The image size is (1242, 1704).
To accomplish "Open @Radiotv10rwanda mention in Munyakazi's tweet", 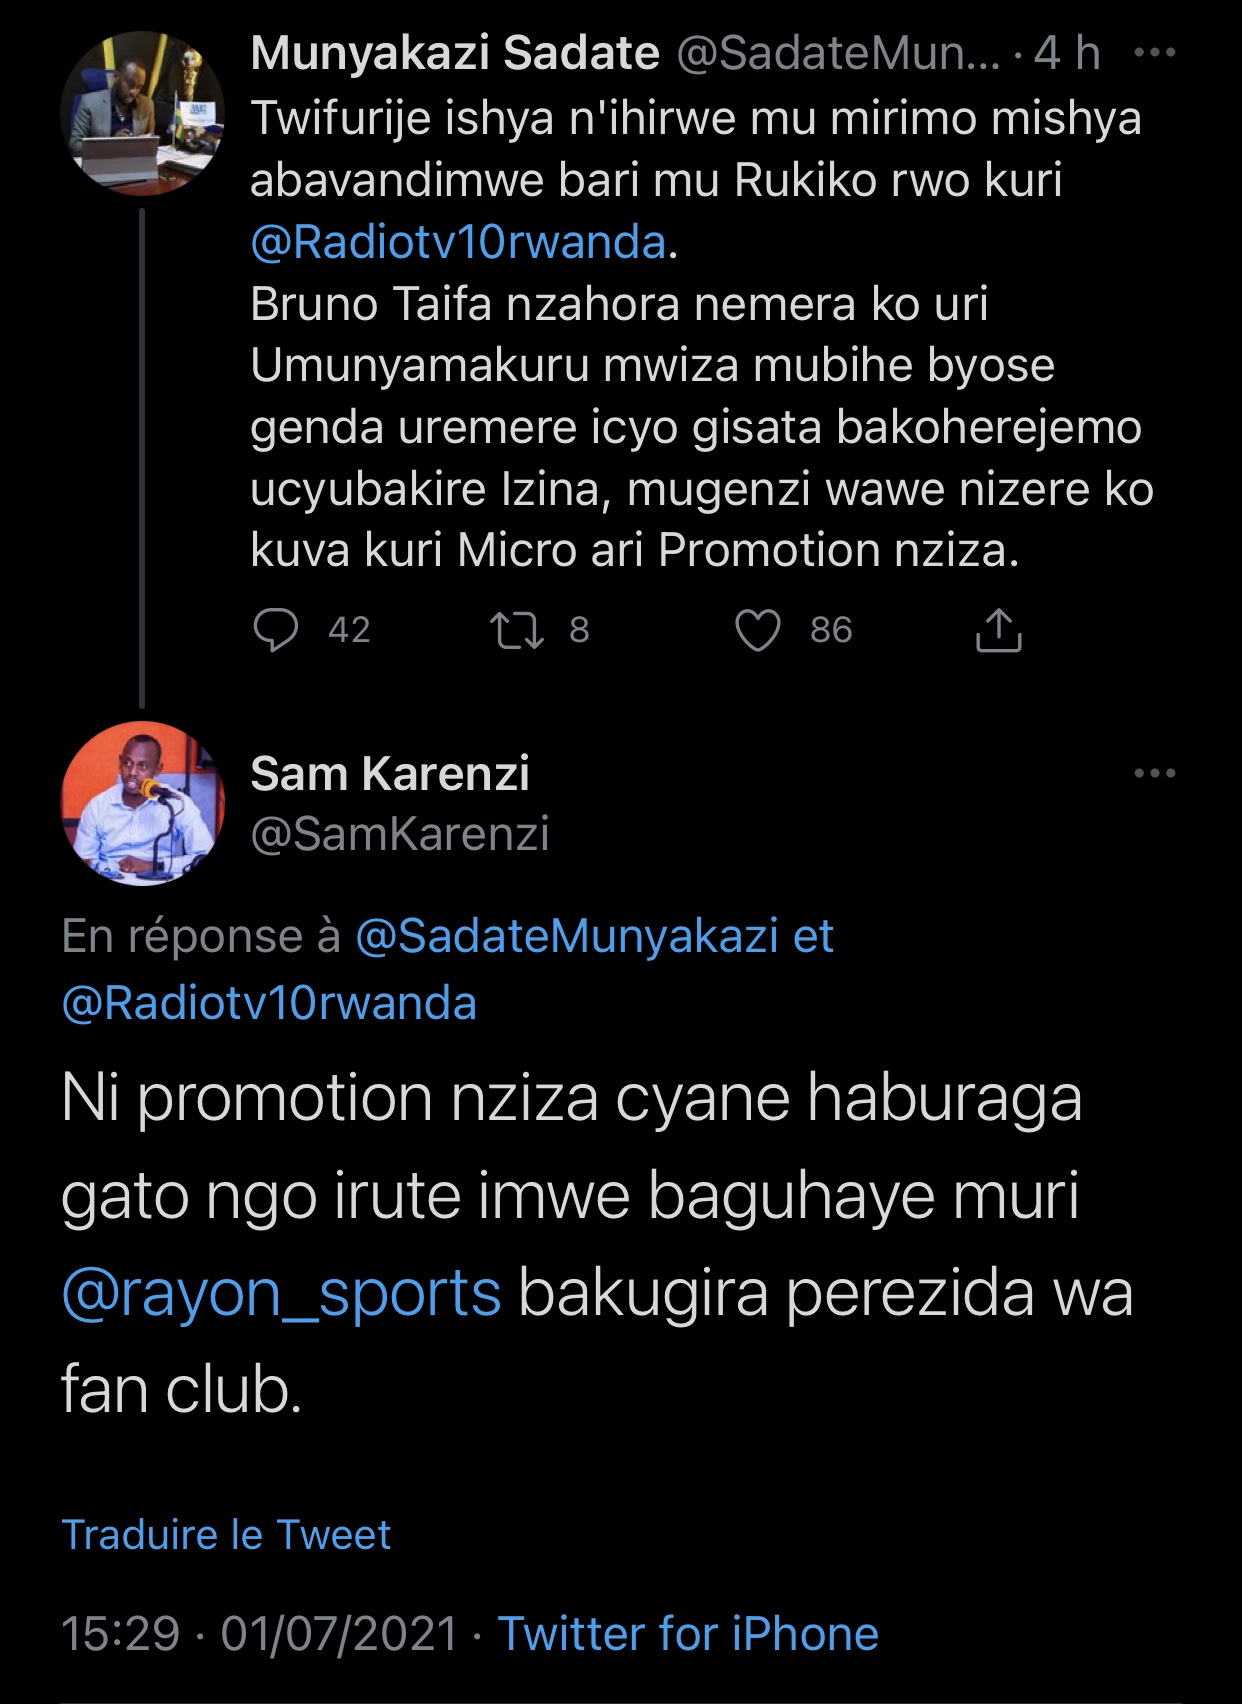I will click(x=458, y=242).
